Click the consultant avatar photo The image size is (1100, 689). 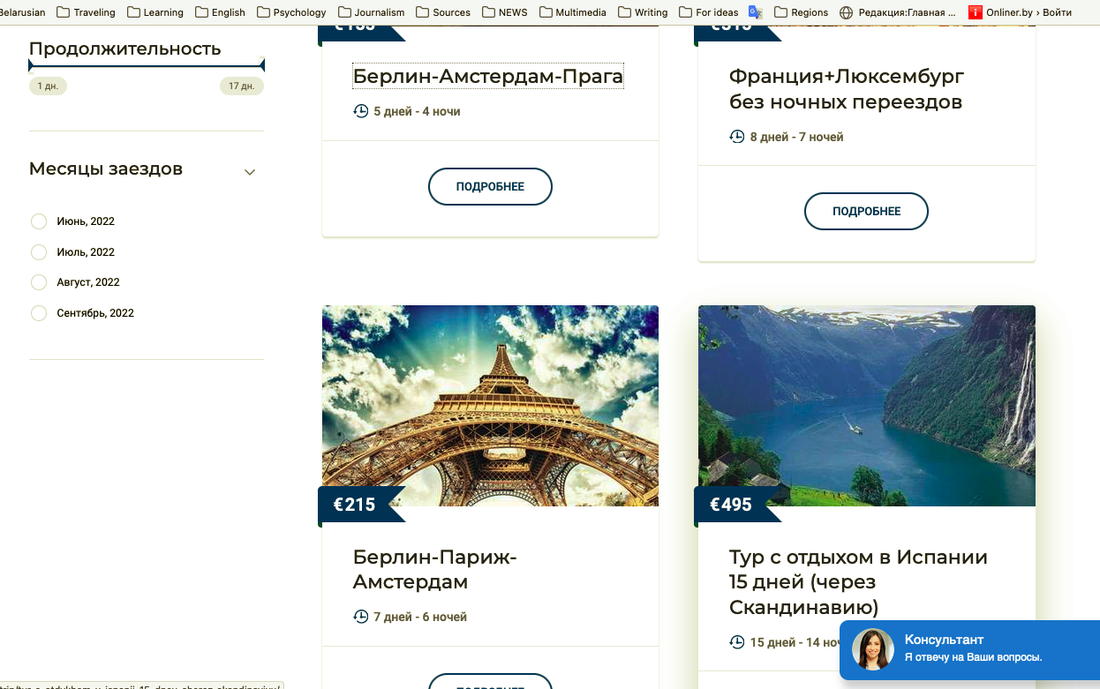pyautogui.click(x=873, y=649)
